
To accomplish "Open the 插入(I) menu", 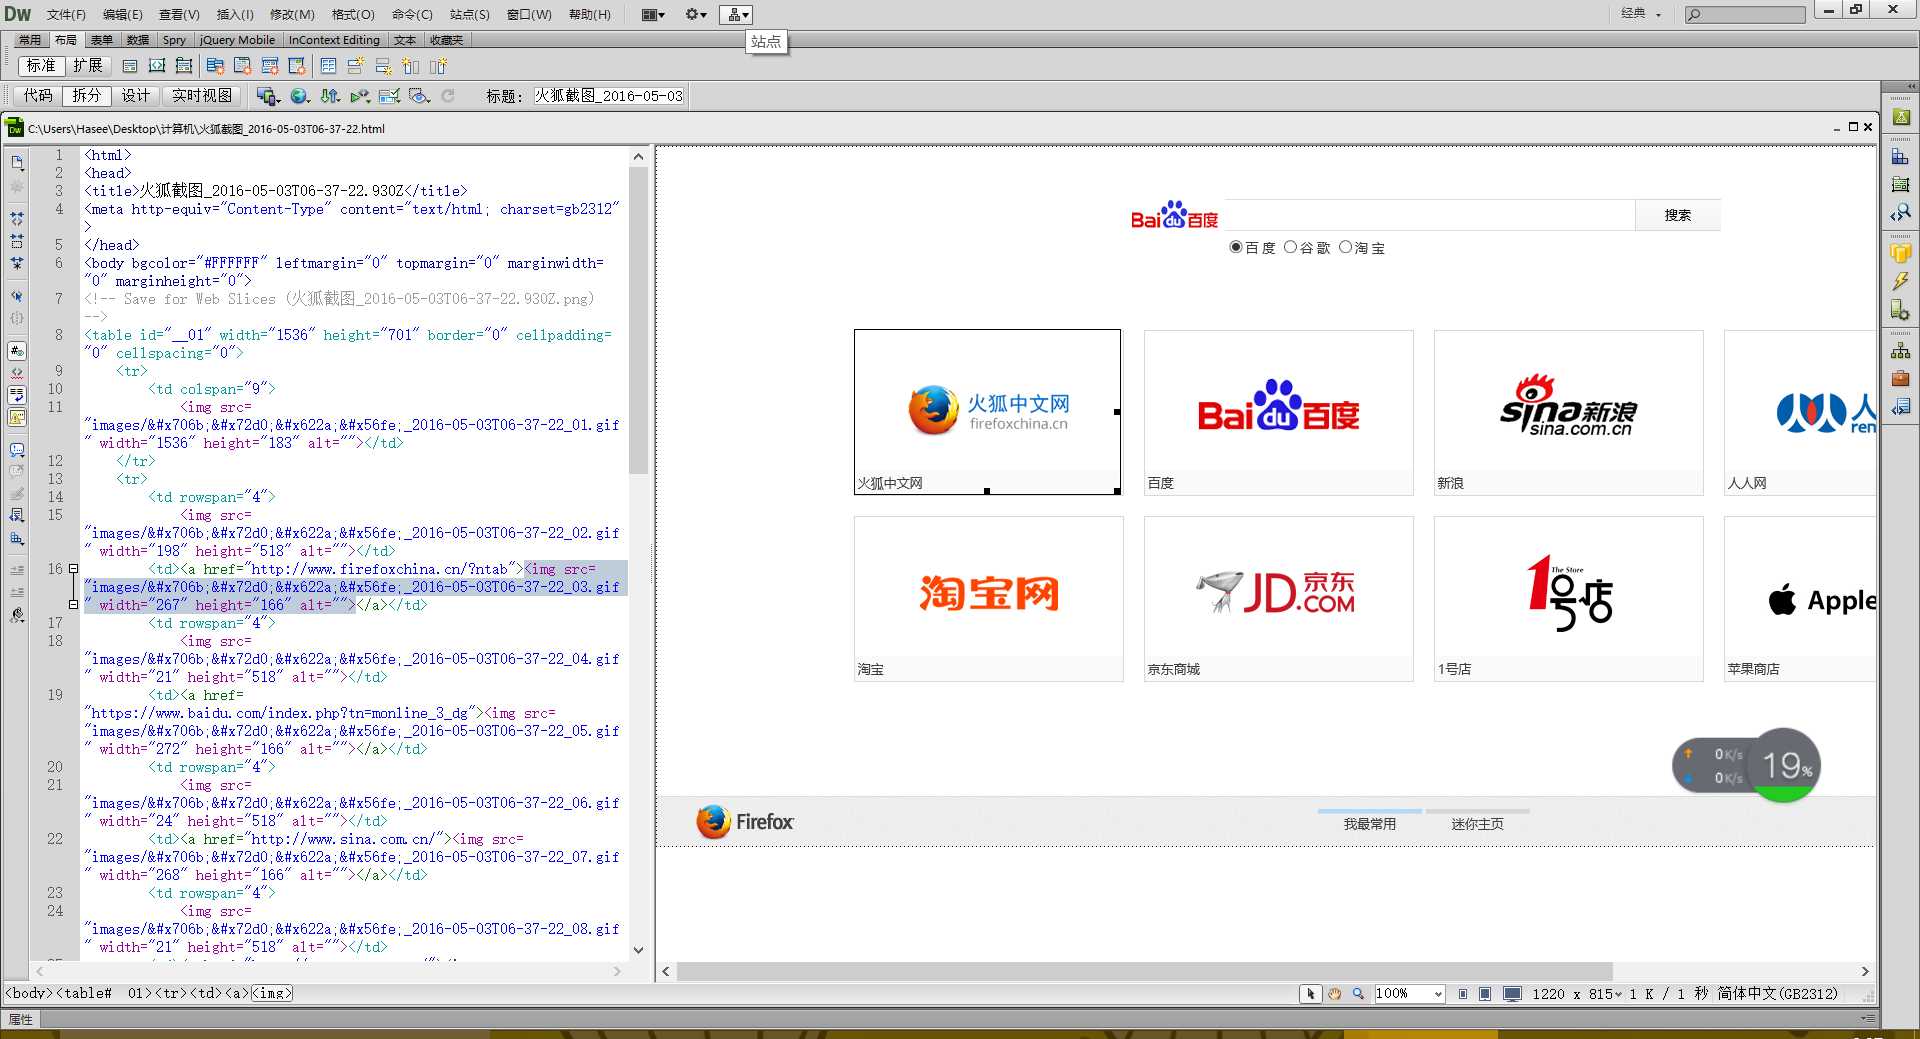I will click(235, 14).
